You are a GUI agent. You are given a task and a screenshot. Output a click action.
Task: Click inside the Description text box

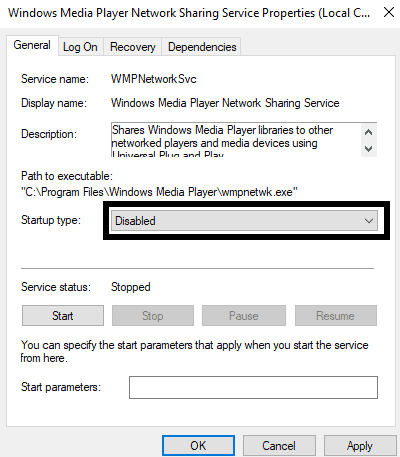[236, 140]
